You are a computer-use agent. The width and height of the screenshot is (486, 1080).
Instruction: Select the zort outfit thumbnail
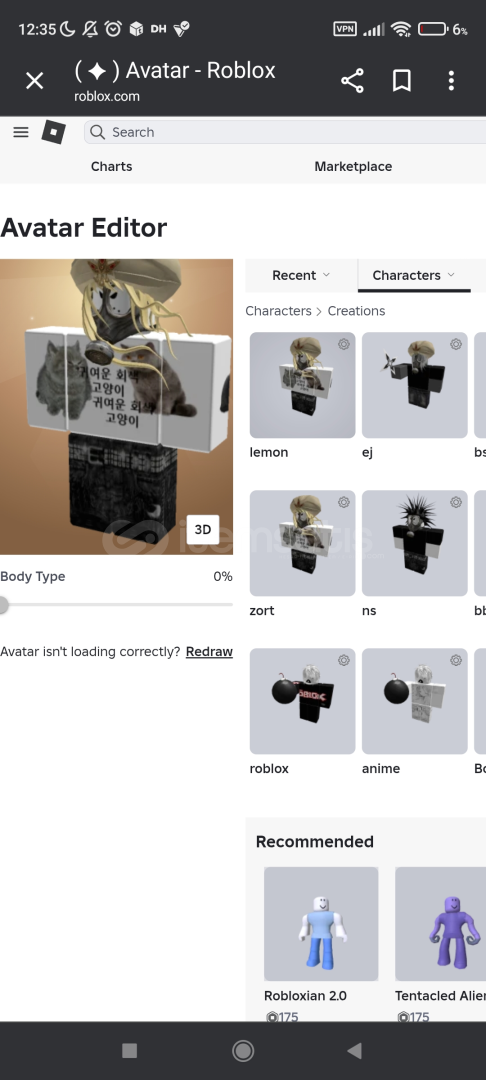(x=302, y=543)
